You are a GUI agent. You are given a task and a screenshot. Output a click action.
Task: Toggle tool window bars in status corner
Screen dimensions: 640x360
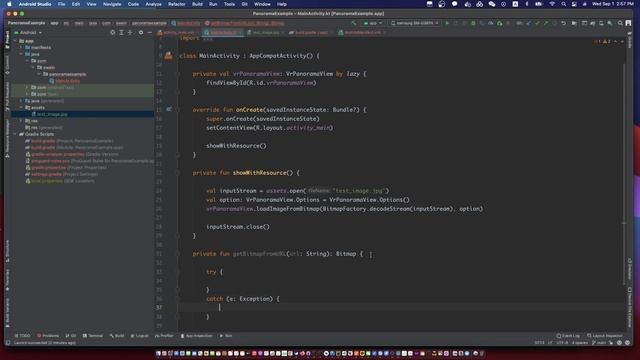pyautogui.click(x=8, y=343)
